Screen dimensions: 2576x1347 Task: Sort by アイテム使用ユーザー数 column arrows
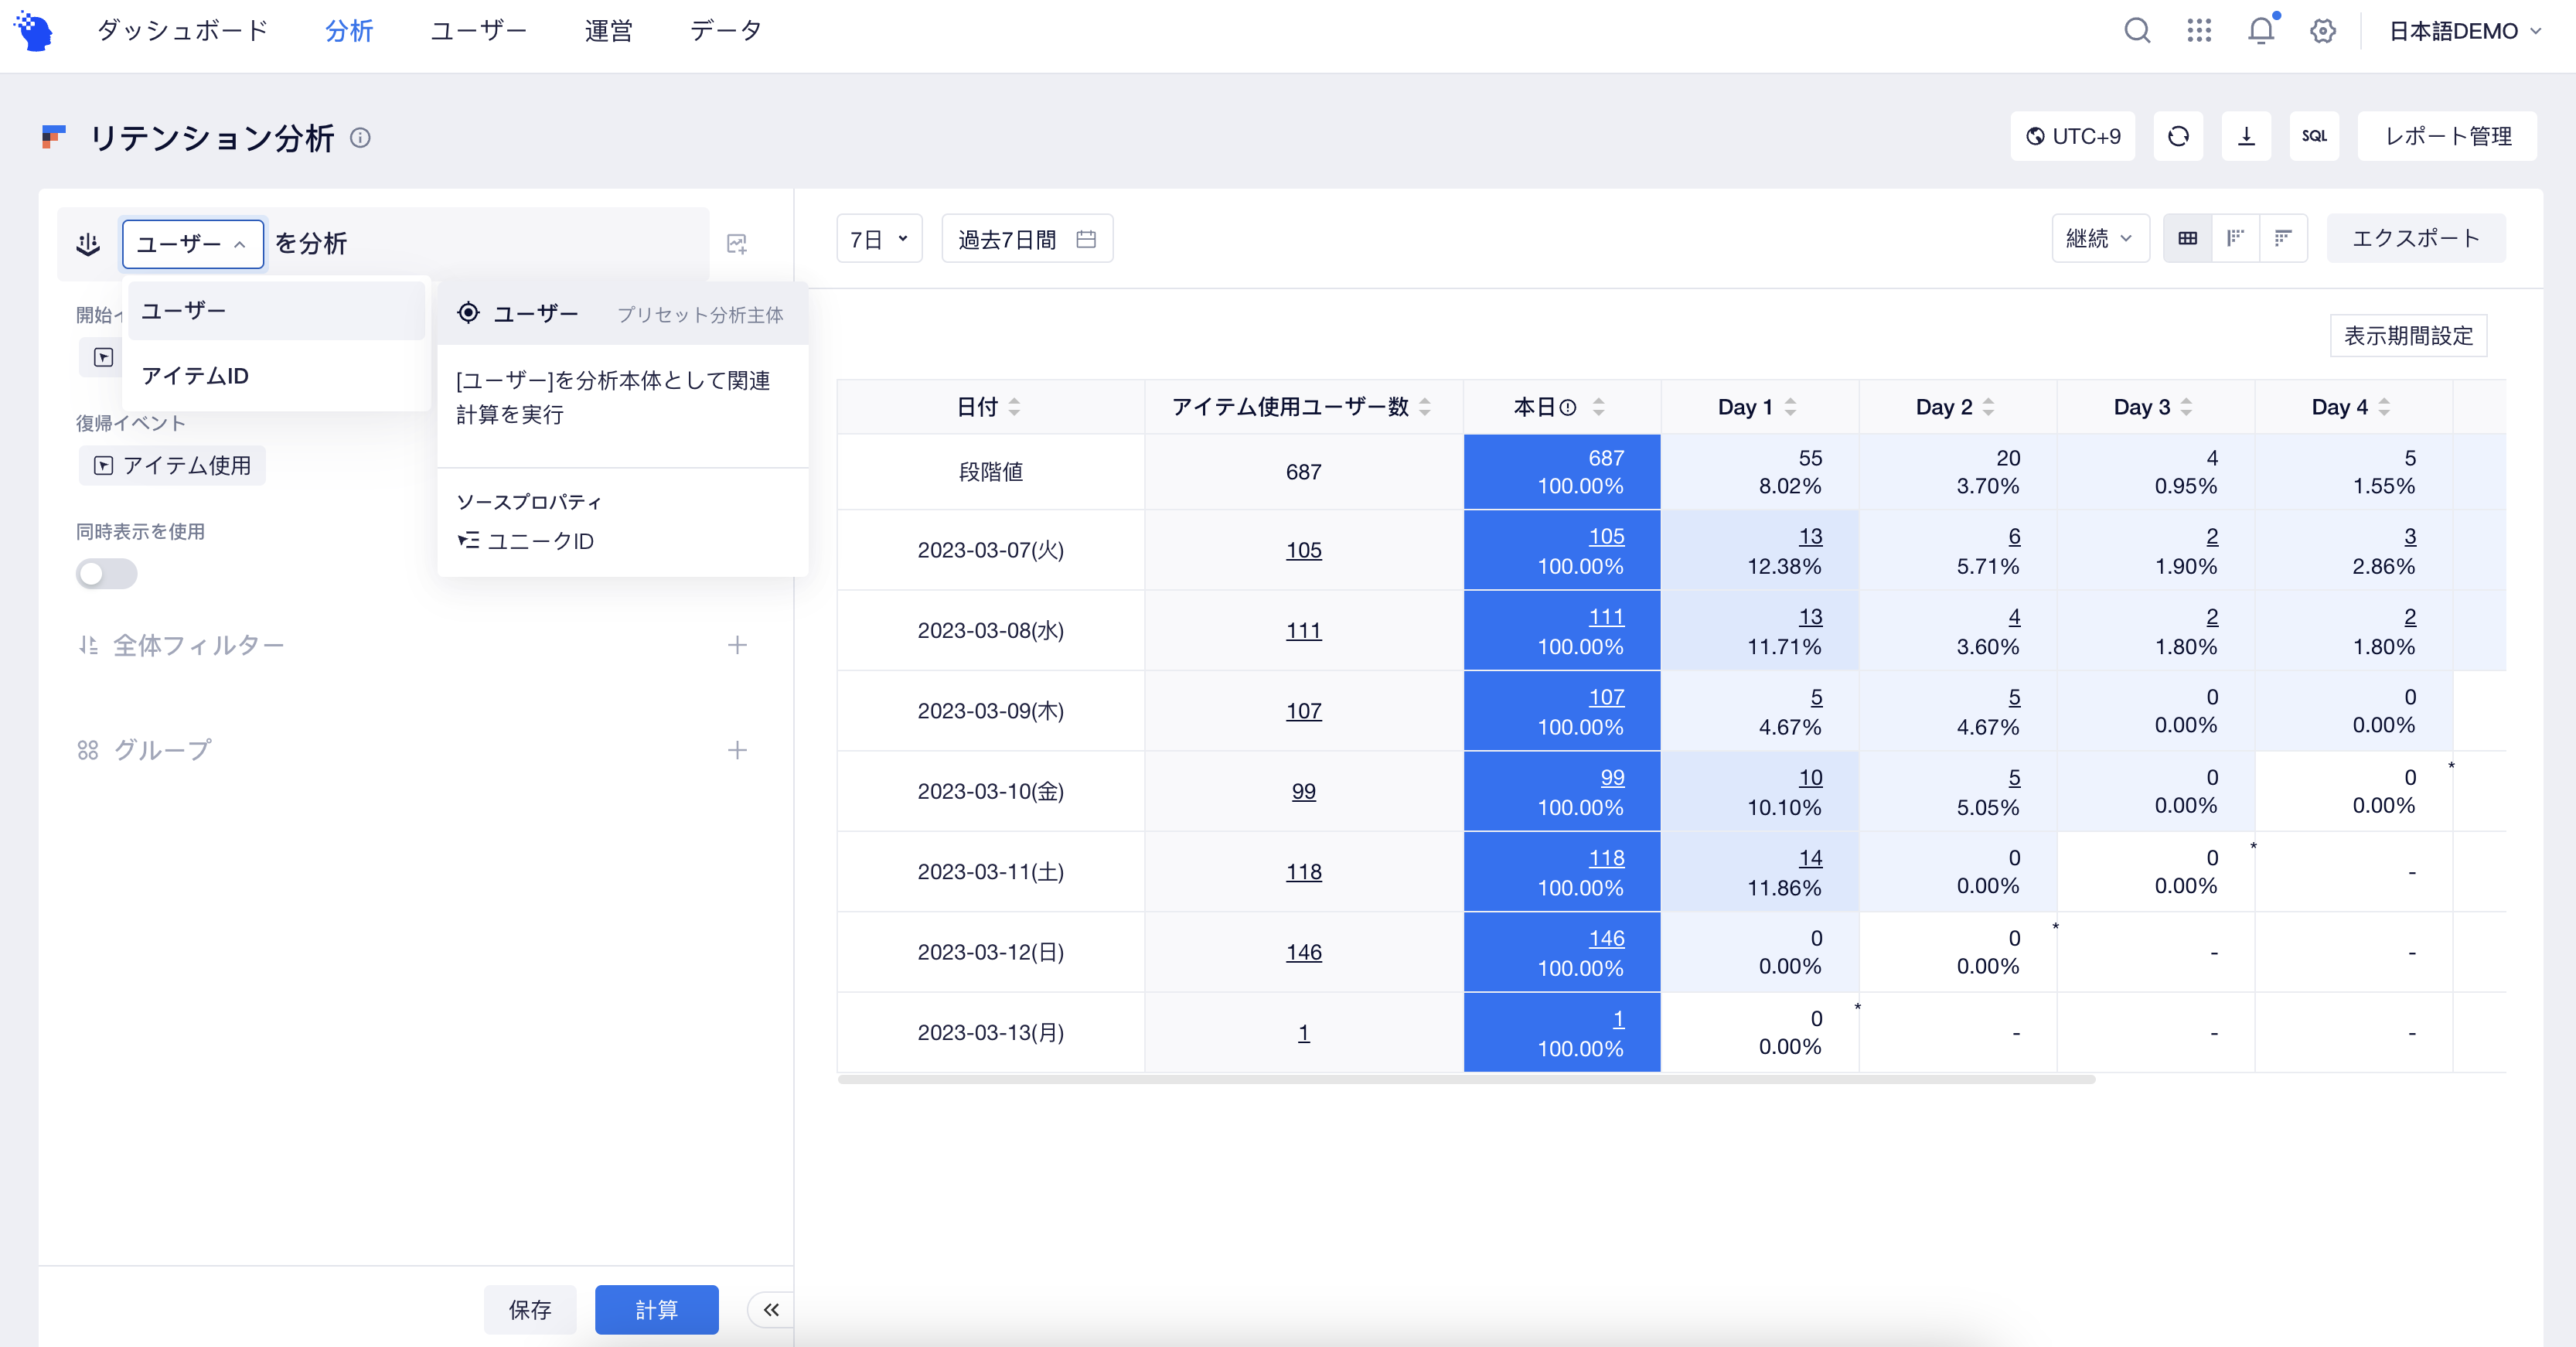[x=1425, y=407]
